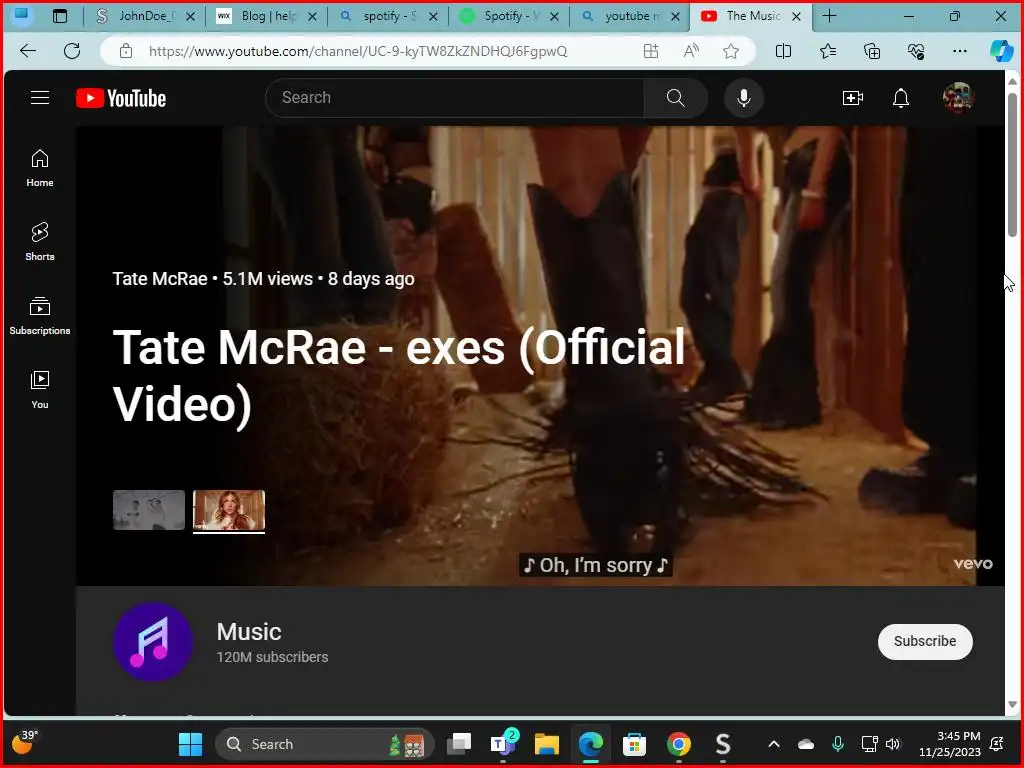The height and width of the screenshot is (768, 1024).
Task: Open the app available icon in address bar
Action: point(650,51)
